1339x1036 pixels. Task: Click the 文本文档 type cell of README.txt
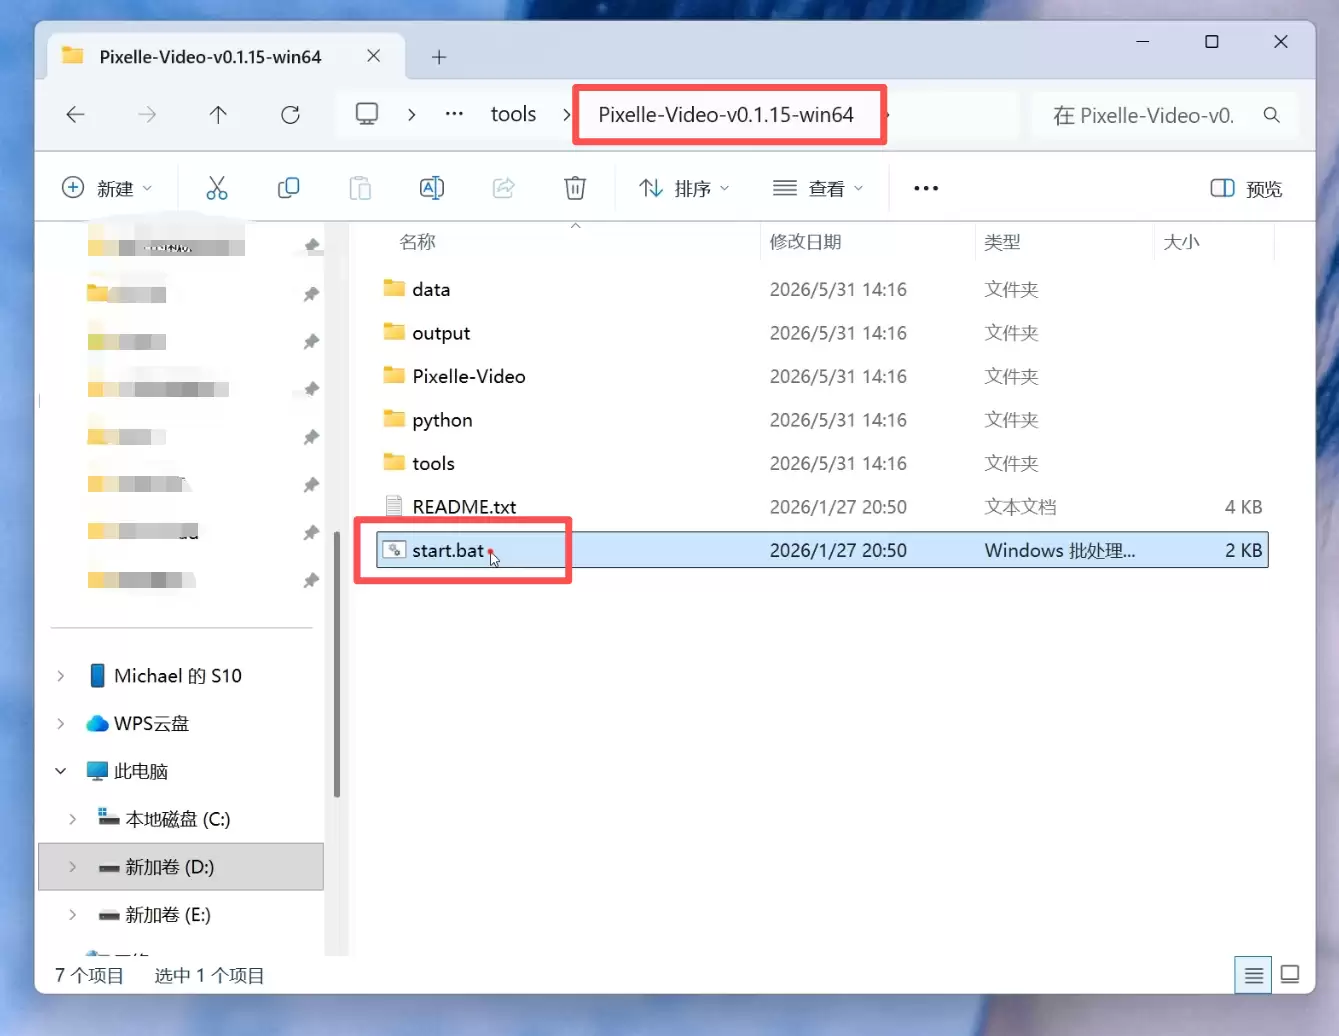[1020, 507]
